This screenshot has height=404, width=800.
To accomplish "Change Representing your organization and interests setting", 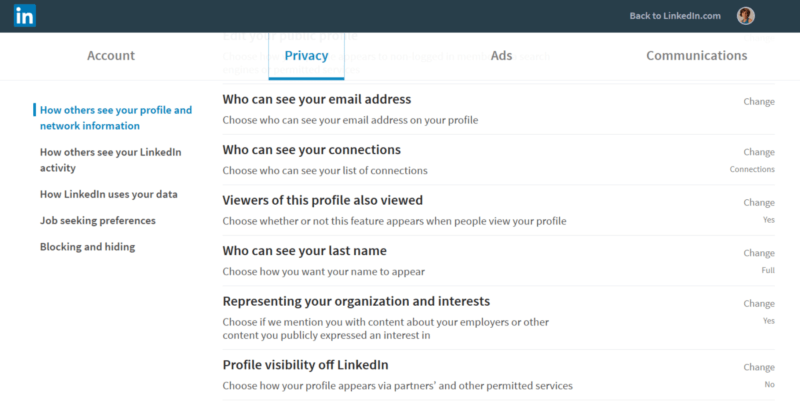I will coord(759,304).
